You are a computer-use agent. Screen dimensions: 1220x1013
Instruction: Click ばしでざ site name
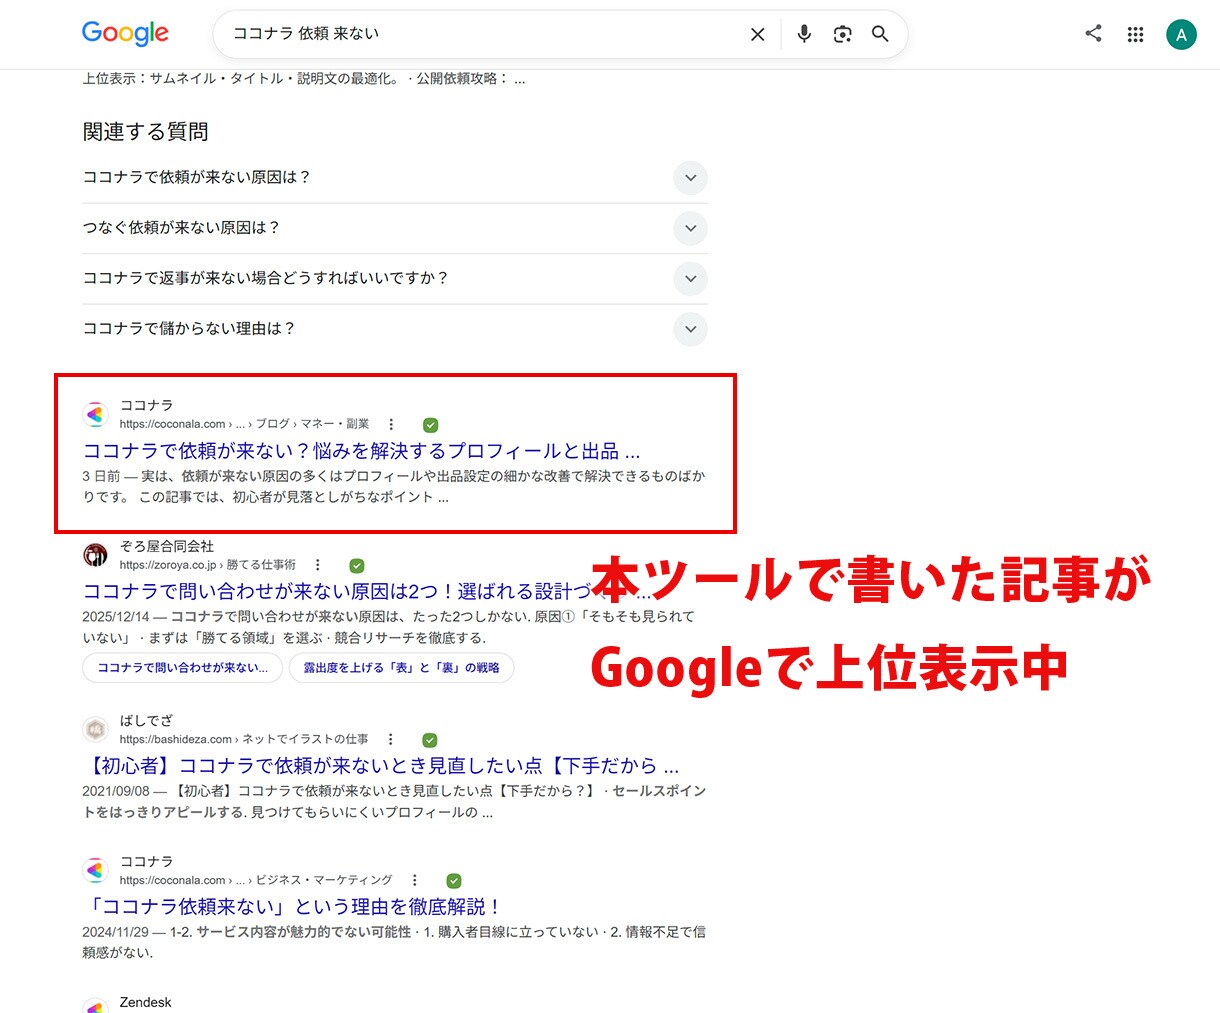click(146, 720)
